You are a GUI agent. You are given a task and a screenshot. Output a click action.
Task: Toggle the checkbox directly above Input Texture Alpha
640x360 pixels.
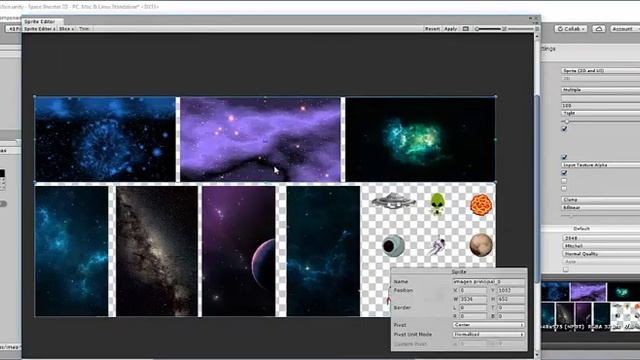pyautogui.click(x=564, y=157)
